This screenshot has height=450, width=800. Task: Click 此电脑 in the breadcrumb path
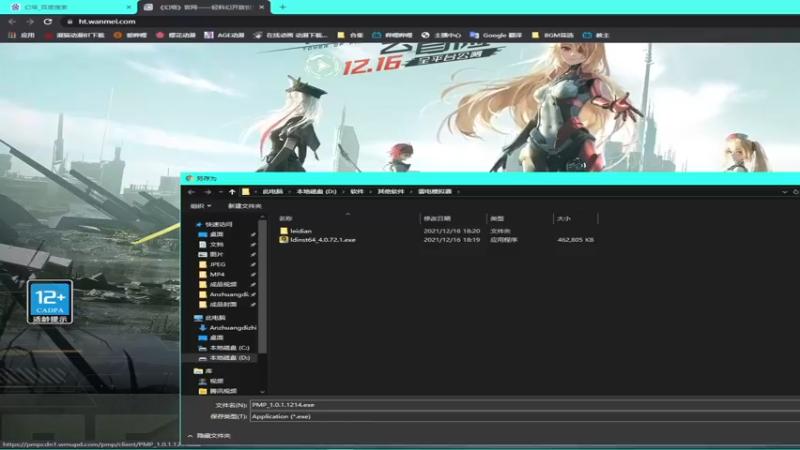272,192
